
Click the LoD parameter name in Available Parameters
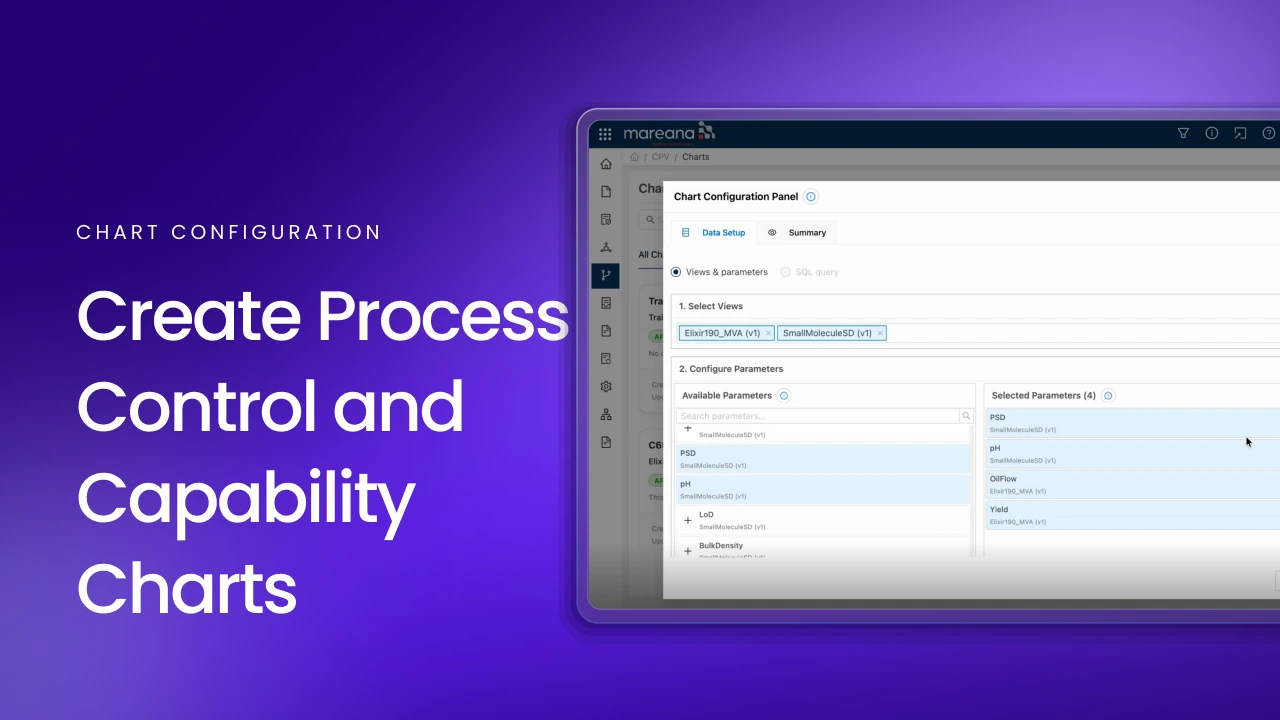point(706,515)
